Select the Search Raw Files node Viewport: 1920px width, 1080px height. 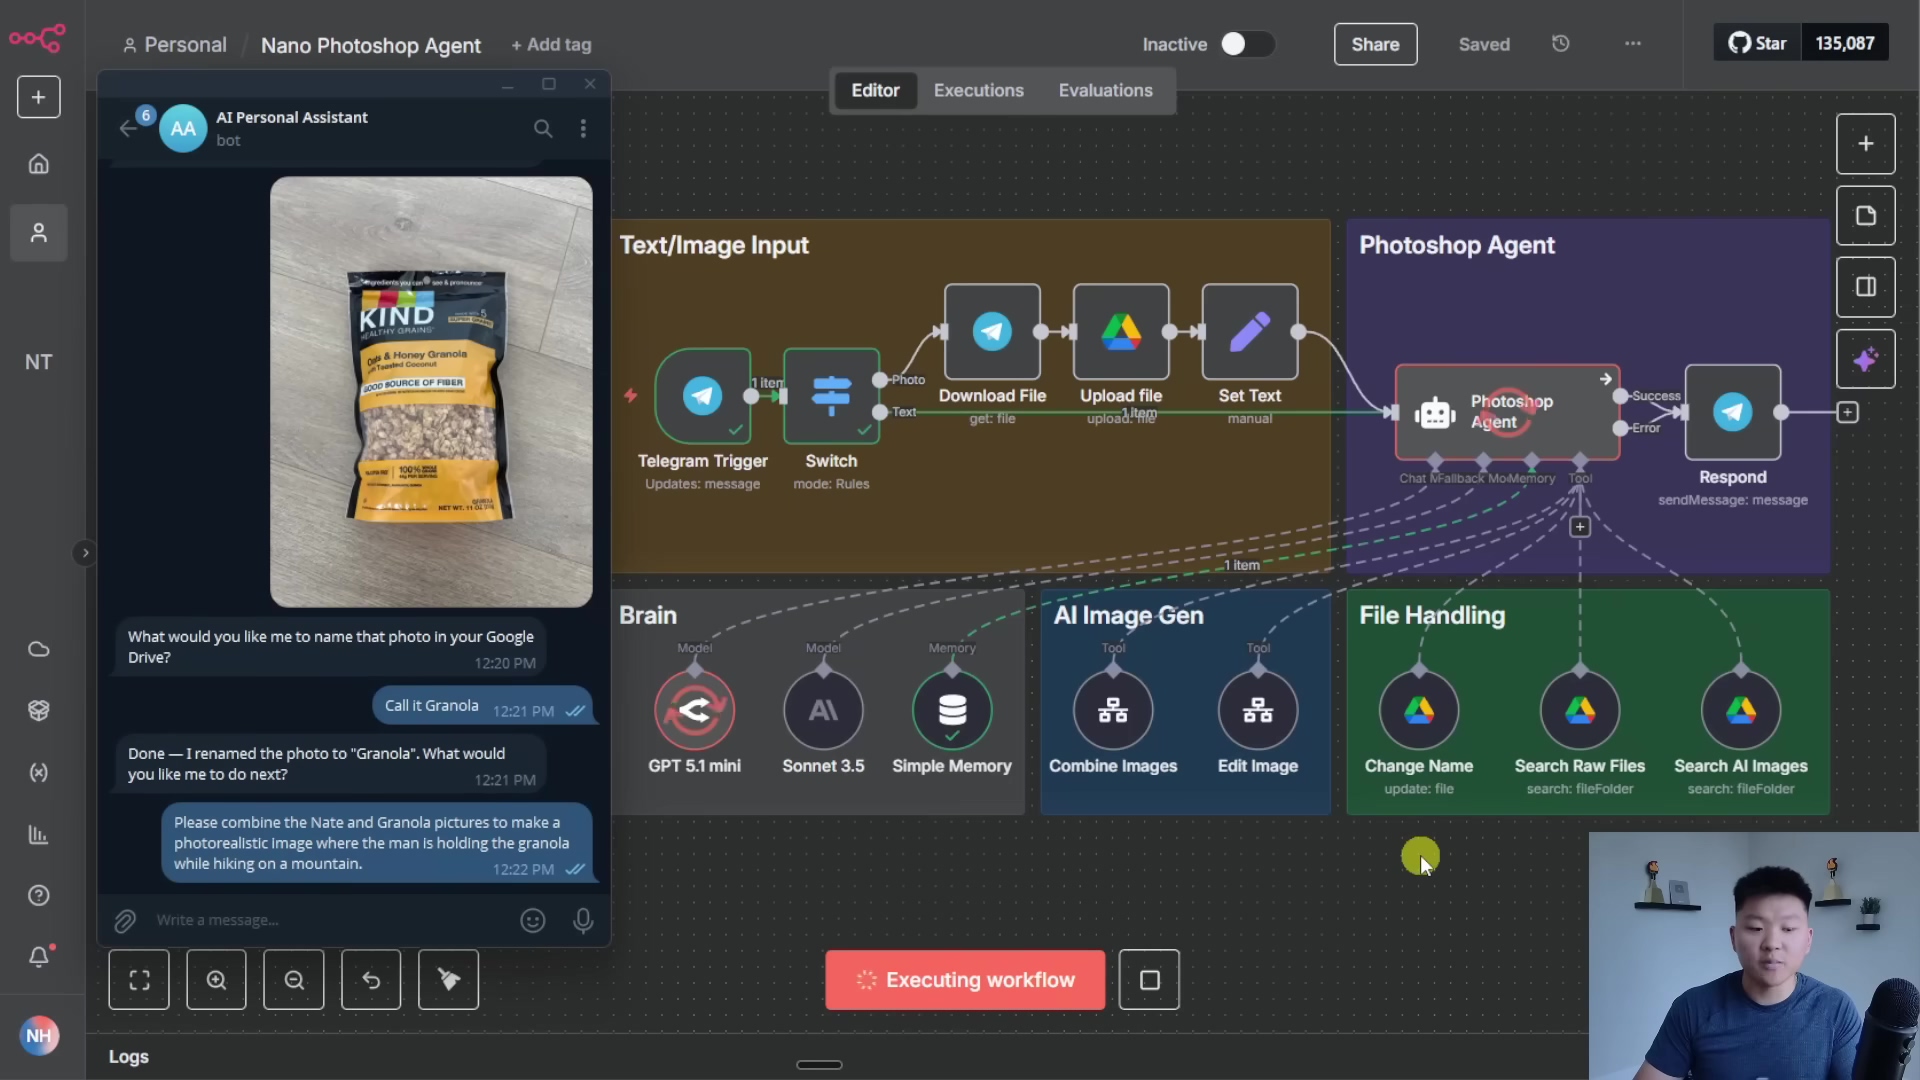tap(1580, 710)
